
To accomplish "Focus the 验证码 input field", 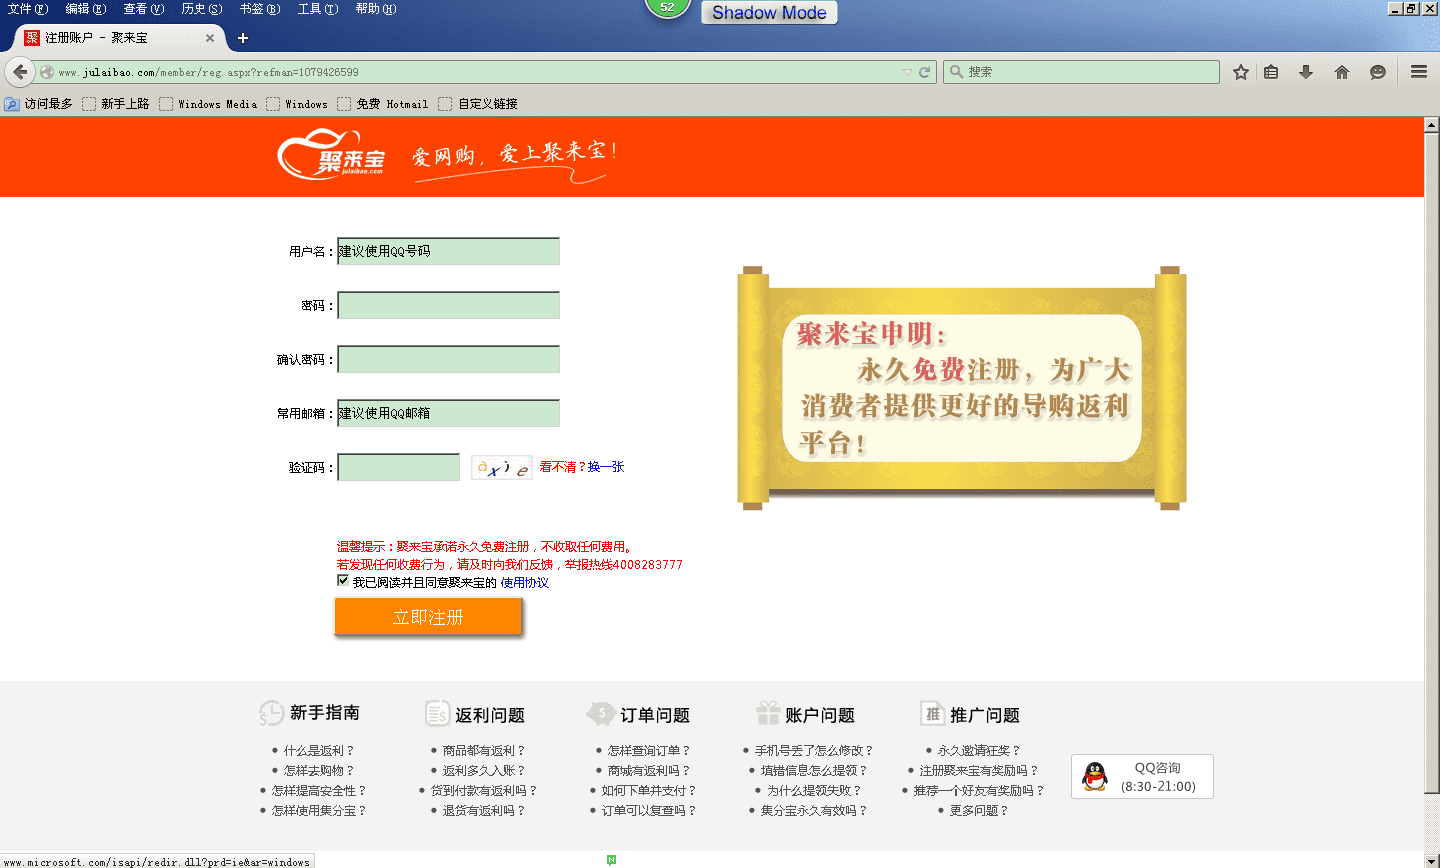I will coord(398,467).
